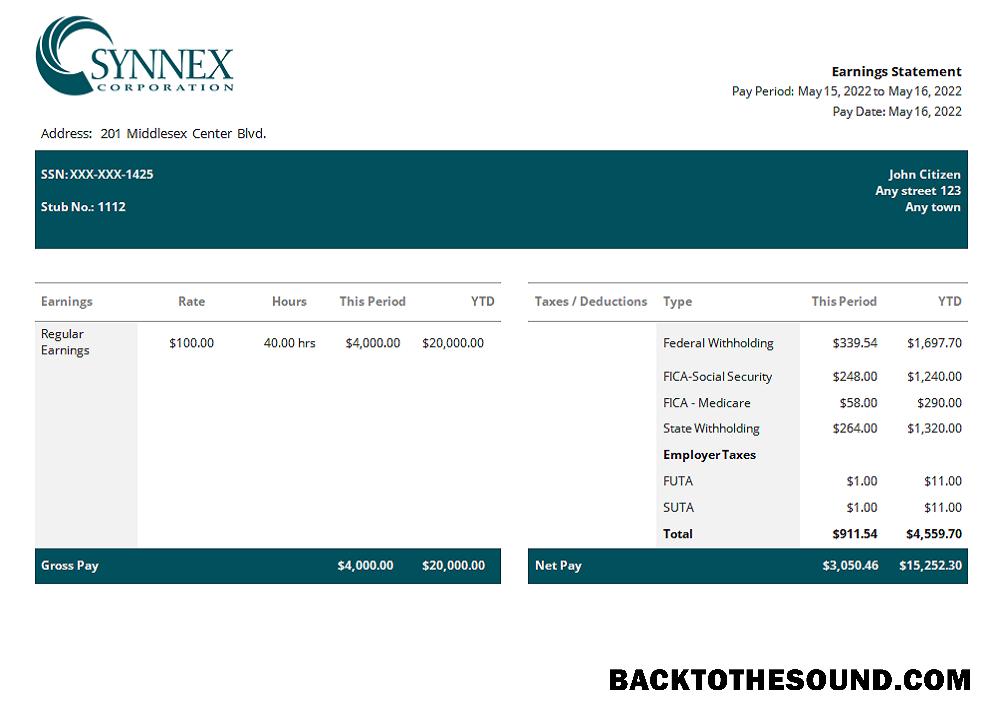The width and height of the screenshot is (1000, 720).
Task: Click FICA Medicare amount '$58.00'
Action: pos(858,403)
